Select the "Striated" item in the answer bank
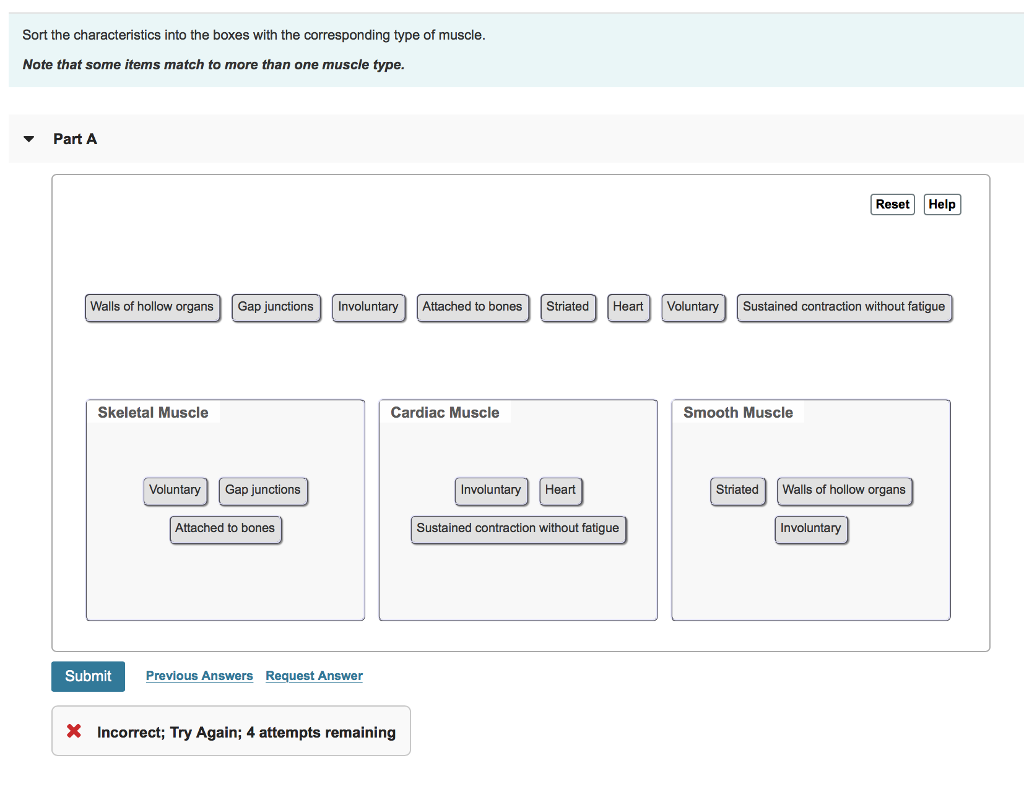The width and height of the screenshot is (1024, 792). point(568,307)
